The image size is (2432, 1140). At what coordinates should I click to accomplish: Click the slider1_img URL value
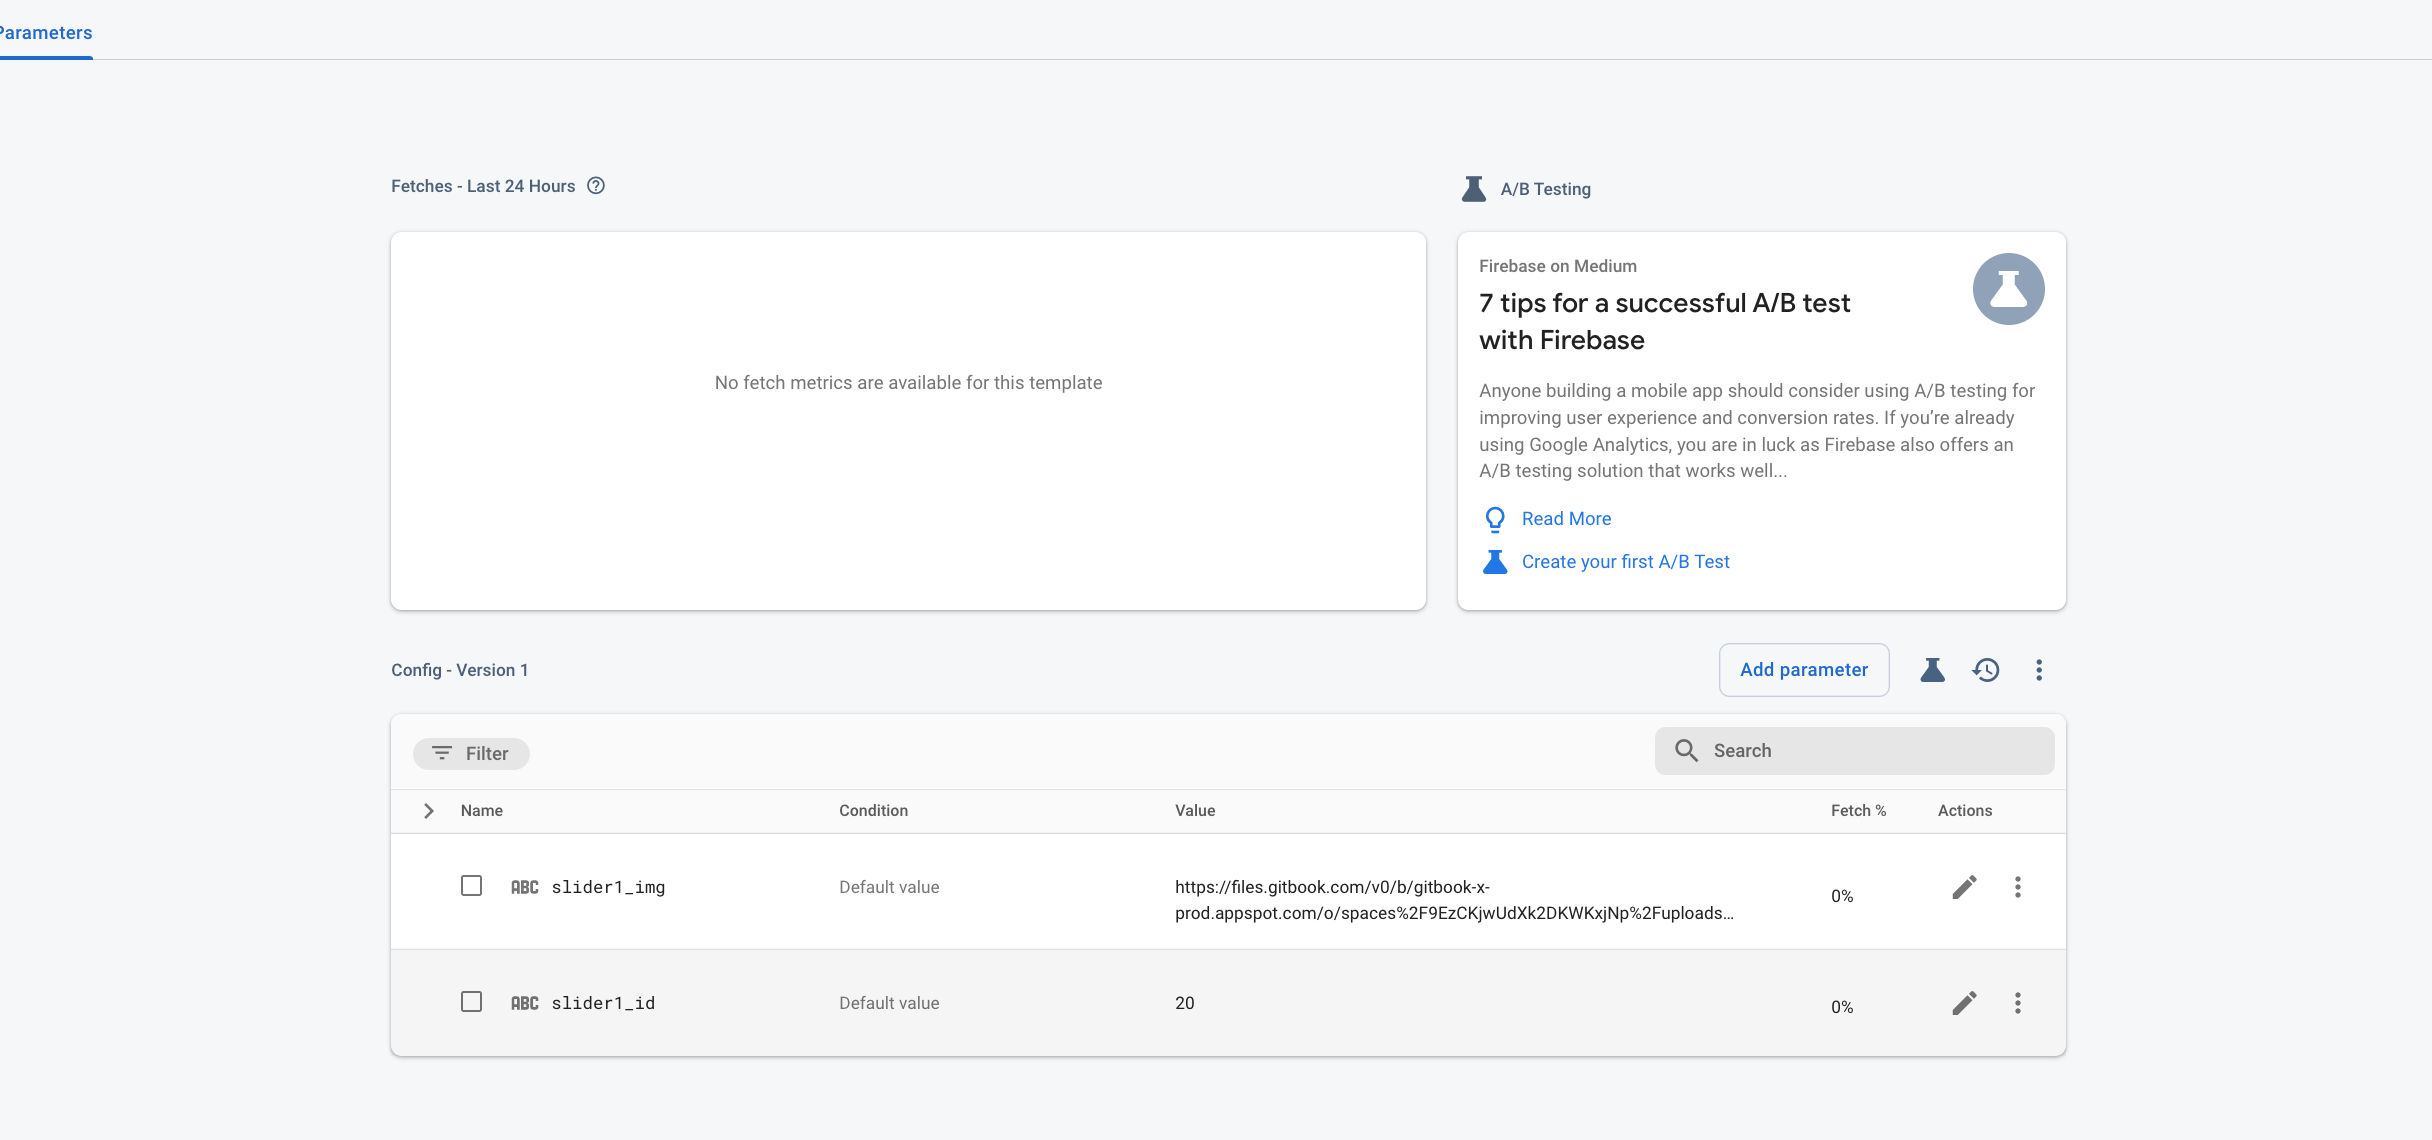click(1453, 900)
